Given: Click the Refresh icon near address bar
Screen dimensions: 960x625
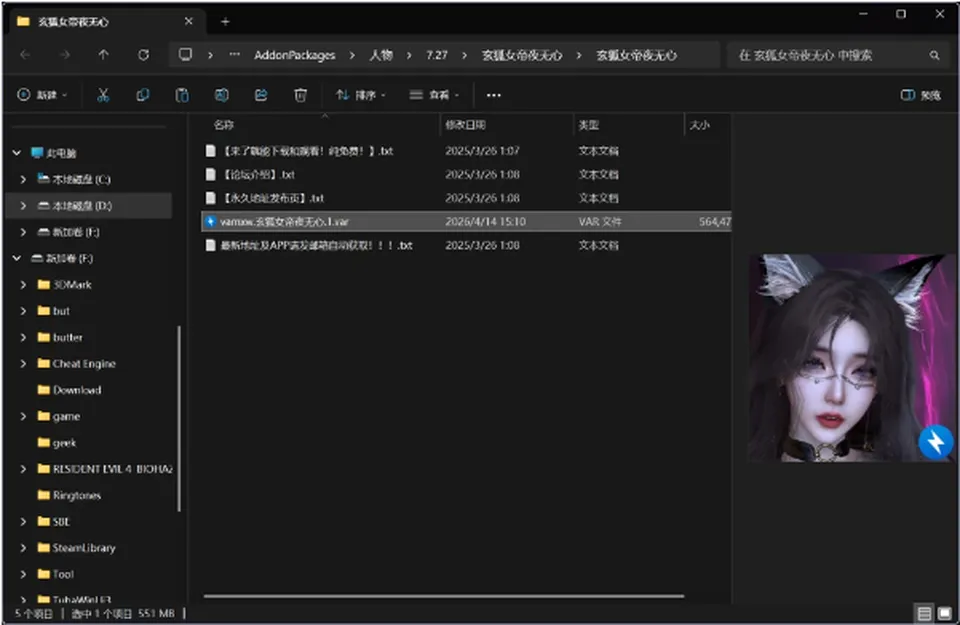Looking at the screenshot, I should tap(143, 55).
